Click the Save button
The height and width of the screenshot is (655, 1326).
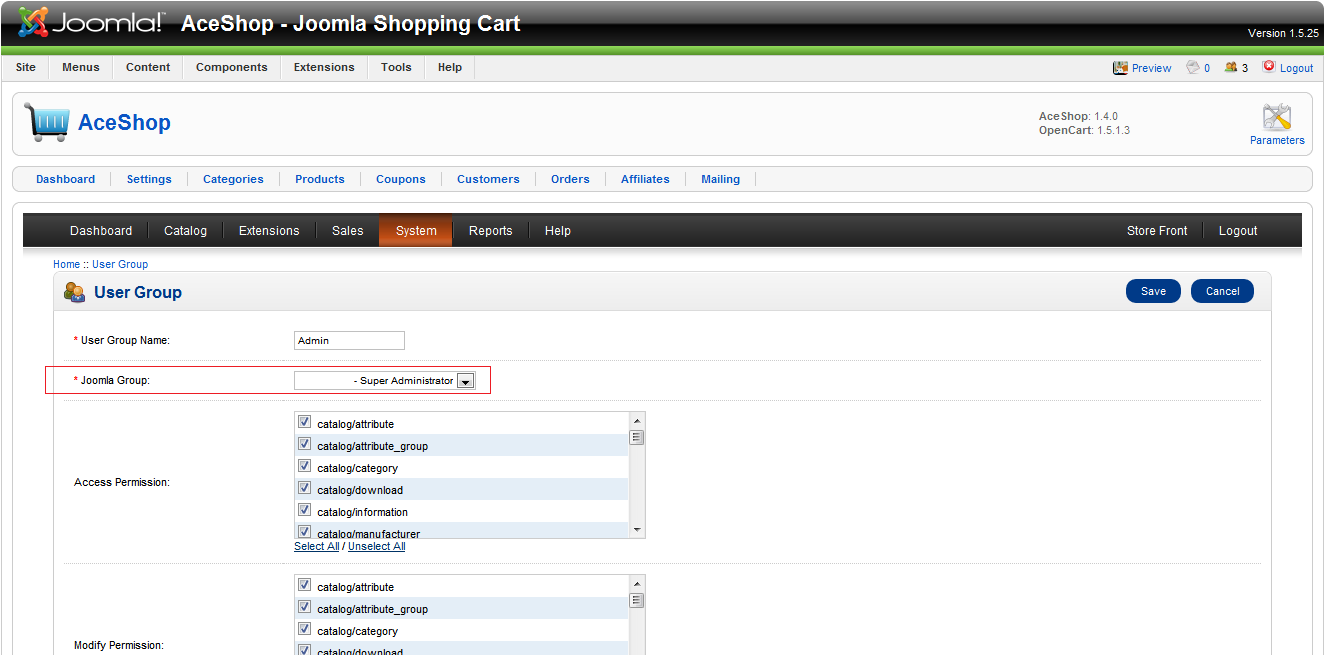click(1153, 291)
